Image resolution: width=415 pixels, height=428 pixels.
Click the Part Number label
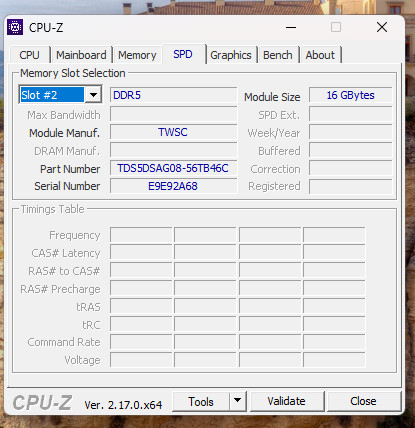70,169
